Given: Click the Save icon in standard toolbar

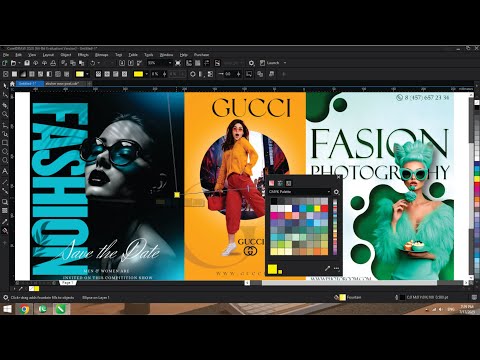Looking at the screenshot, I should tap(27, 63).
